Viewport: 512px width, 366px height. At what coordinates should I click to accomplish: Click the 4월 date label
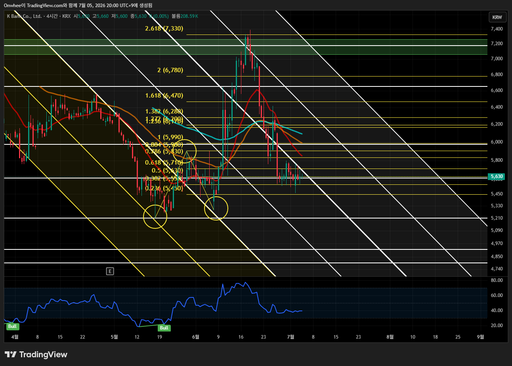coord(14,337)
